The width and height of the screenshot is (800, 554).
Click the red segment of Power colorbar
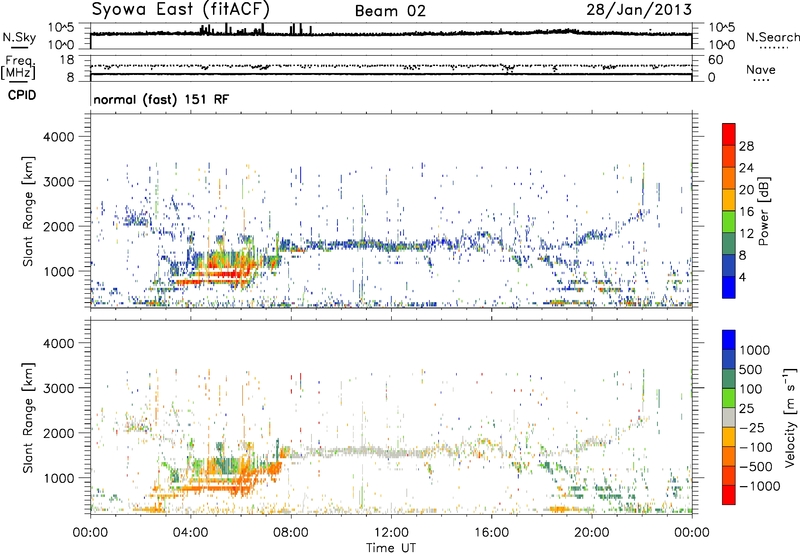729,134
